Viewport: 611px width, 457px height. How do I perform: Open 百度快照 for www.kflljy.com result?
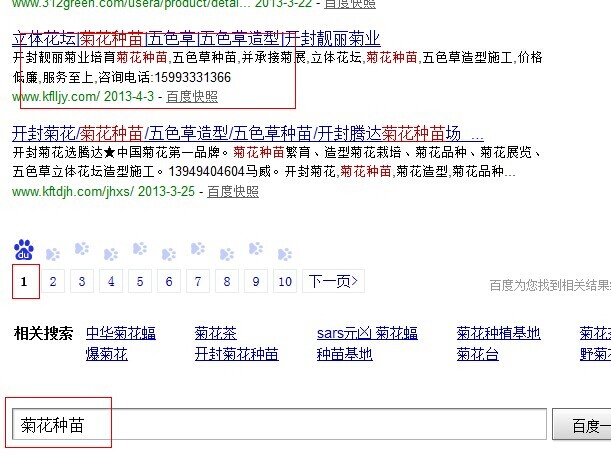(192, 96)
